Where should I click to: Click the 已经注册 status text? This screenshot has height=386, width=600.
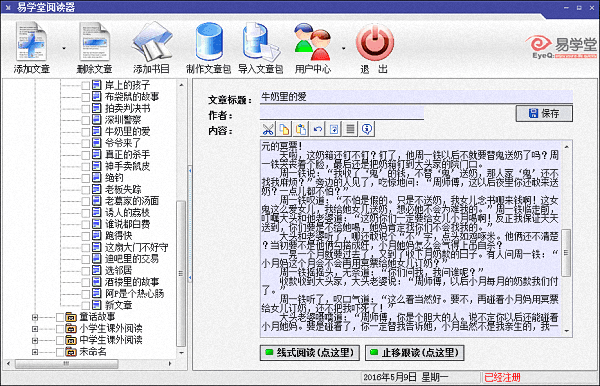click(502, 377)
